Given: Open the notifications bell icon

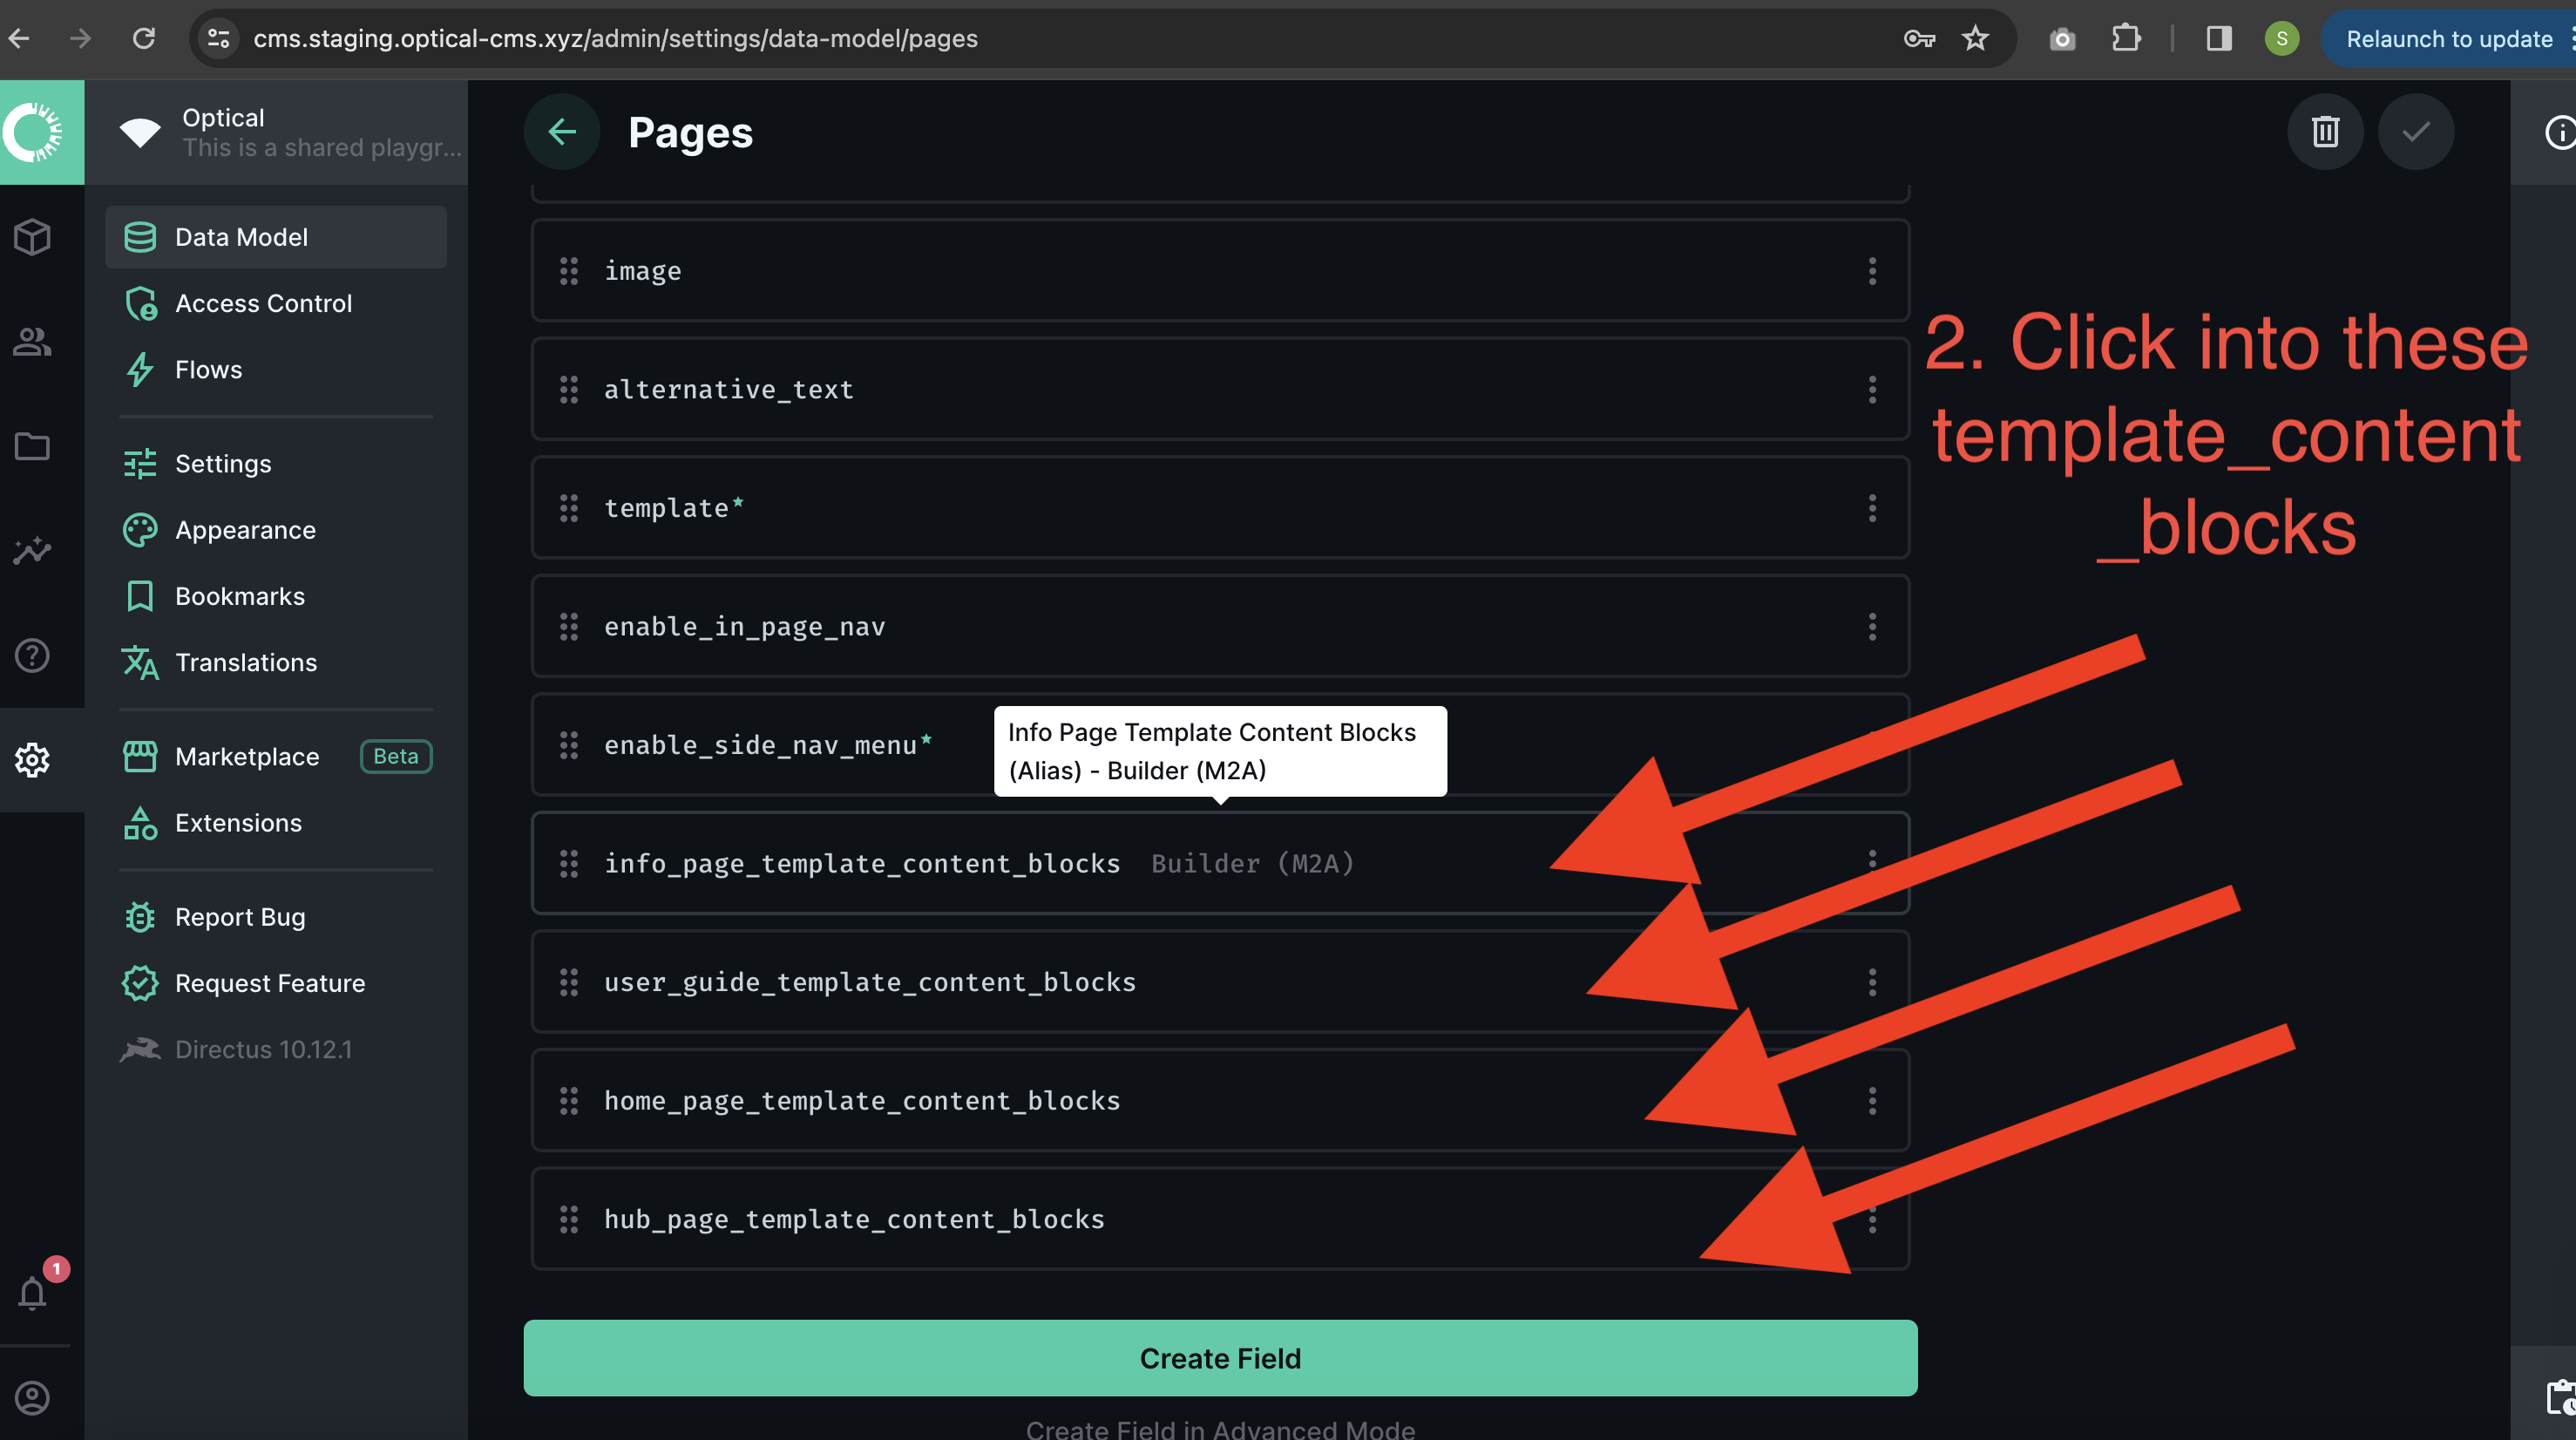Looking at the screenshot, I should (x=32, y=1294).
